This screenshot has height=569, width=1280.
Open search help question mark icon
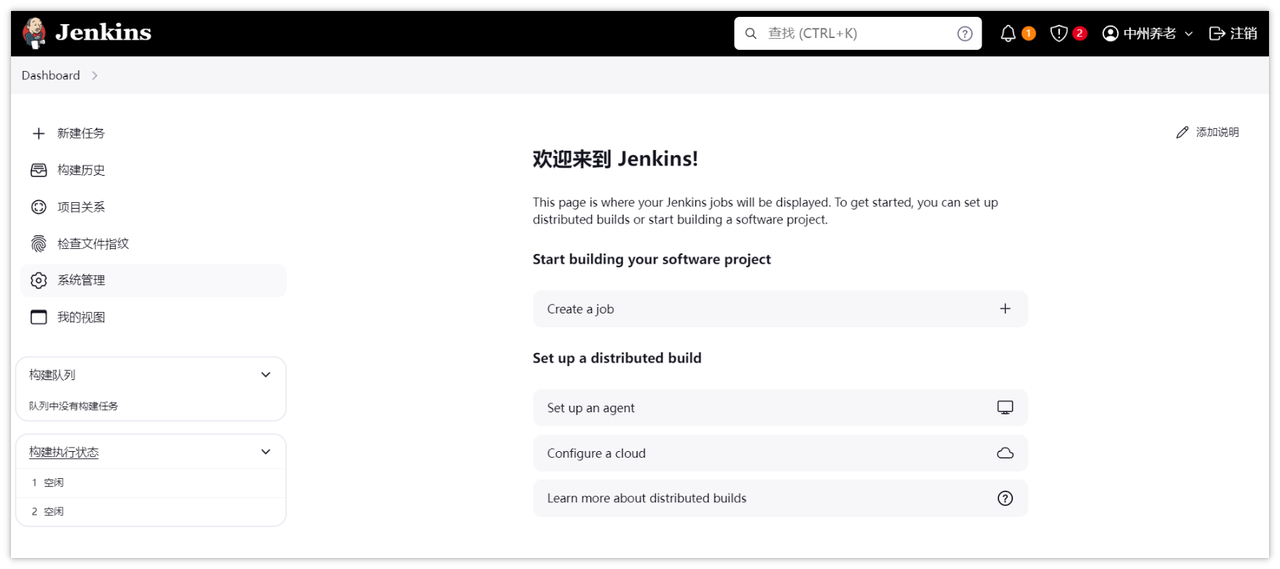point(965,33)
